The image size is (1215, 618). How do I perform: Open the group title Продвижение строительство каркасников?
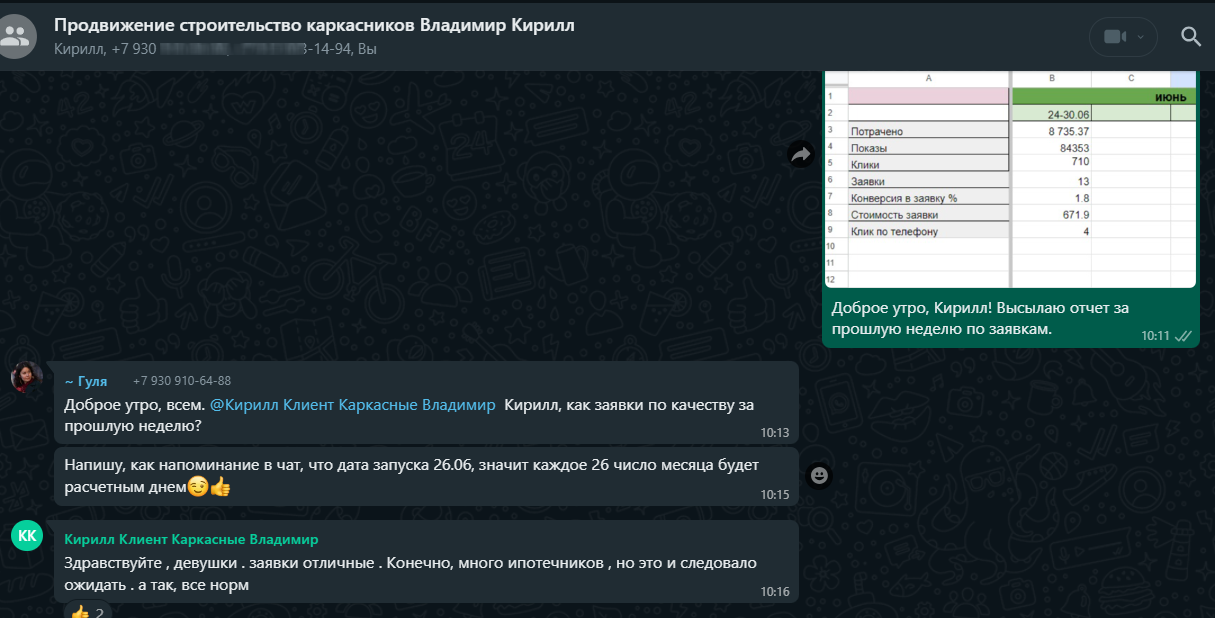(314, 25)
